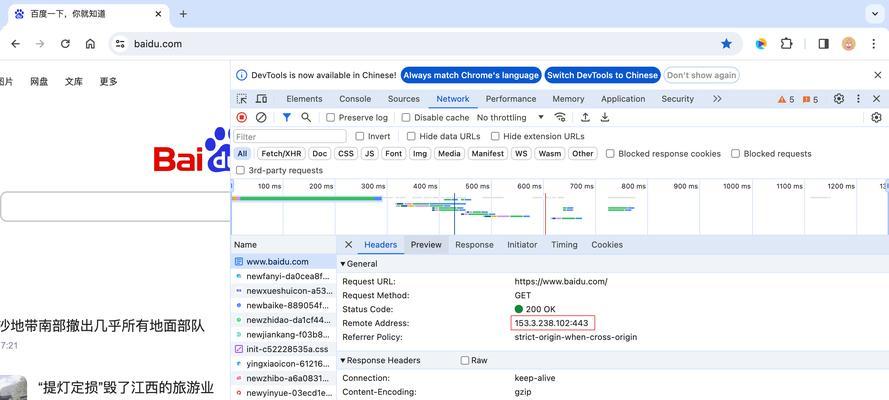
Task: Toggle the browser side panel icon
Action: click(x=824, y=44)
